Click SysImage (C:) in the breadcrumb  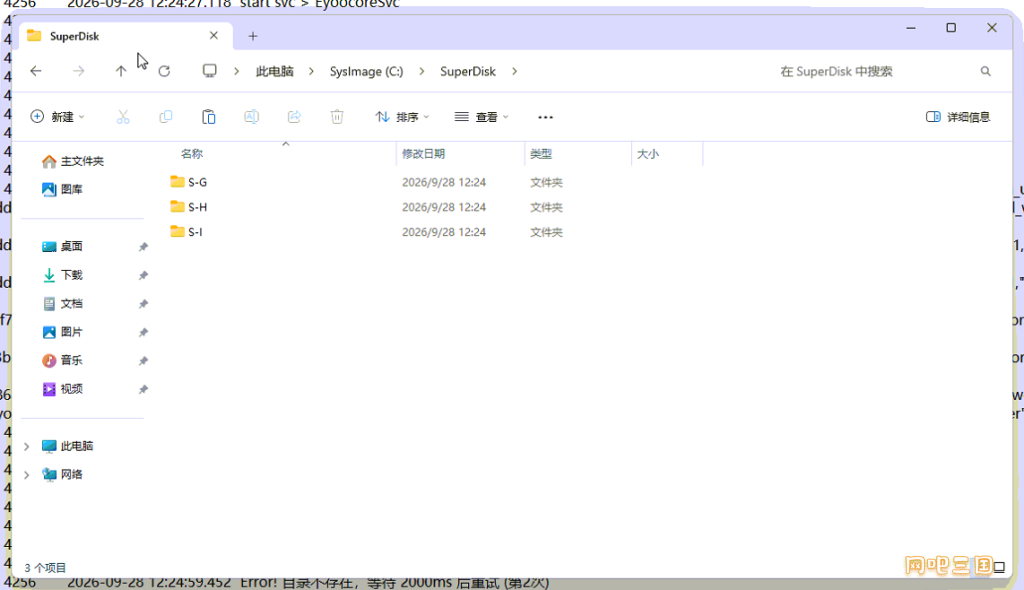coord(366,71)
